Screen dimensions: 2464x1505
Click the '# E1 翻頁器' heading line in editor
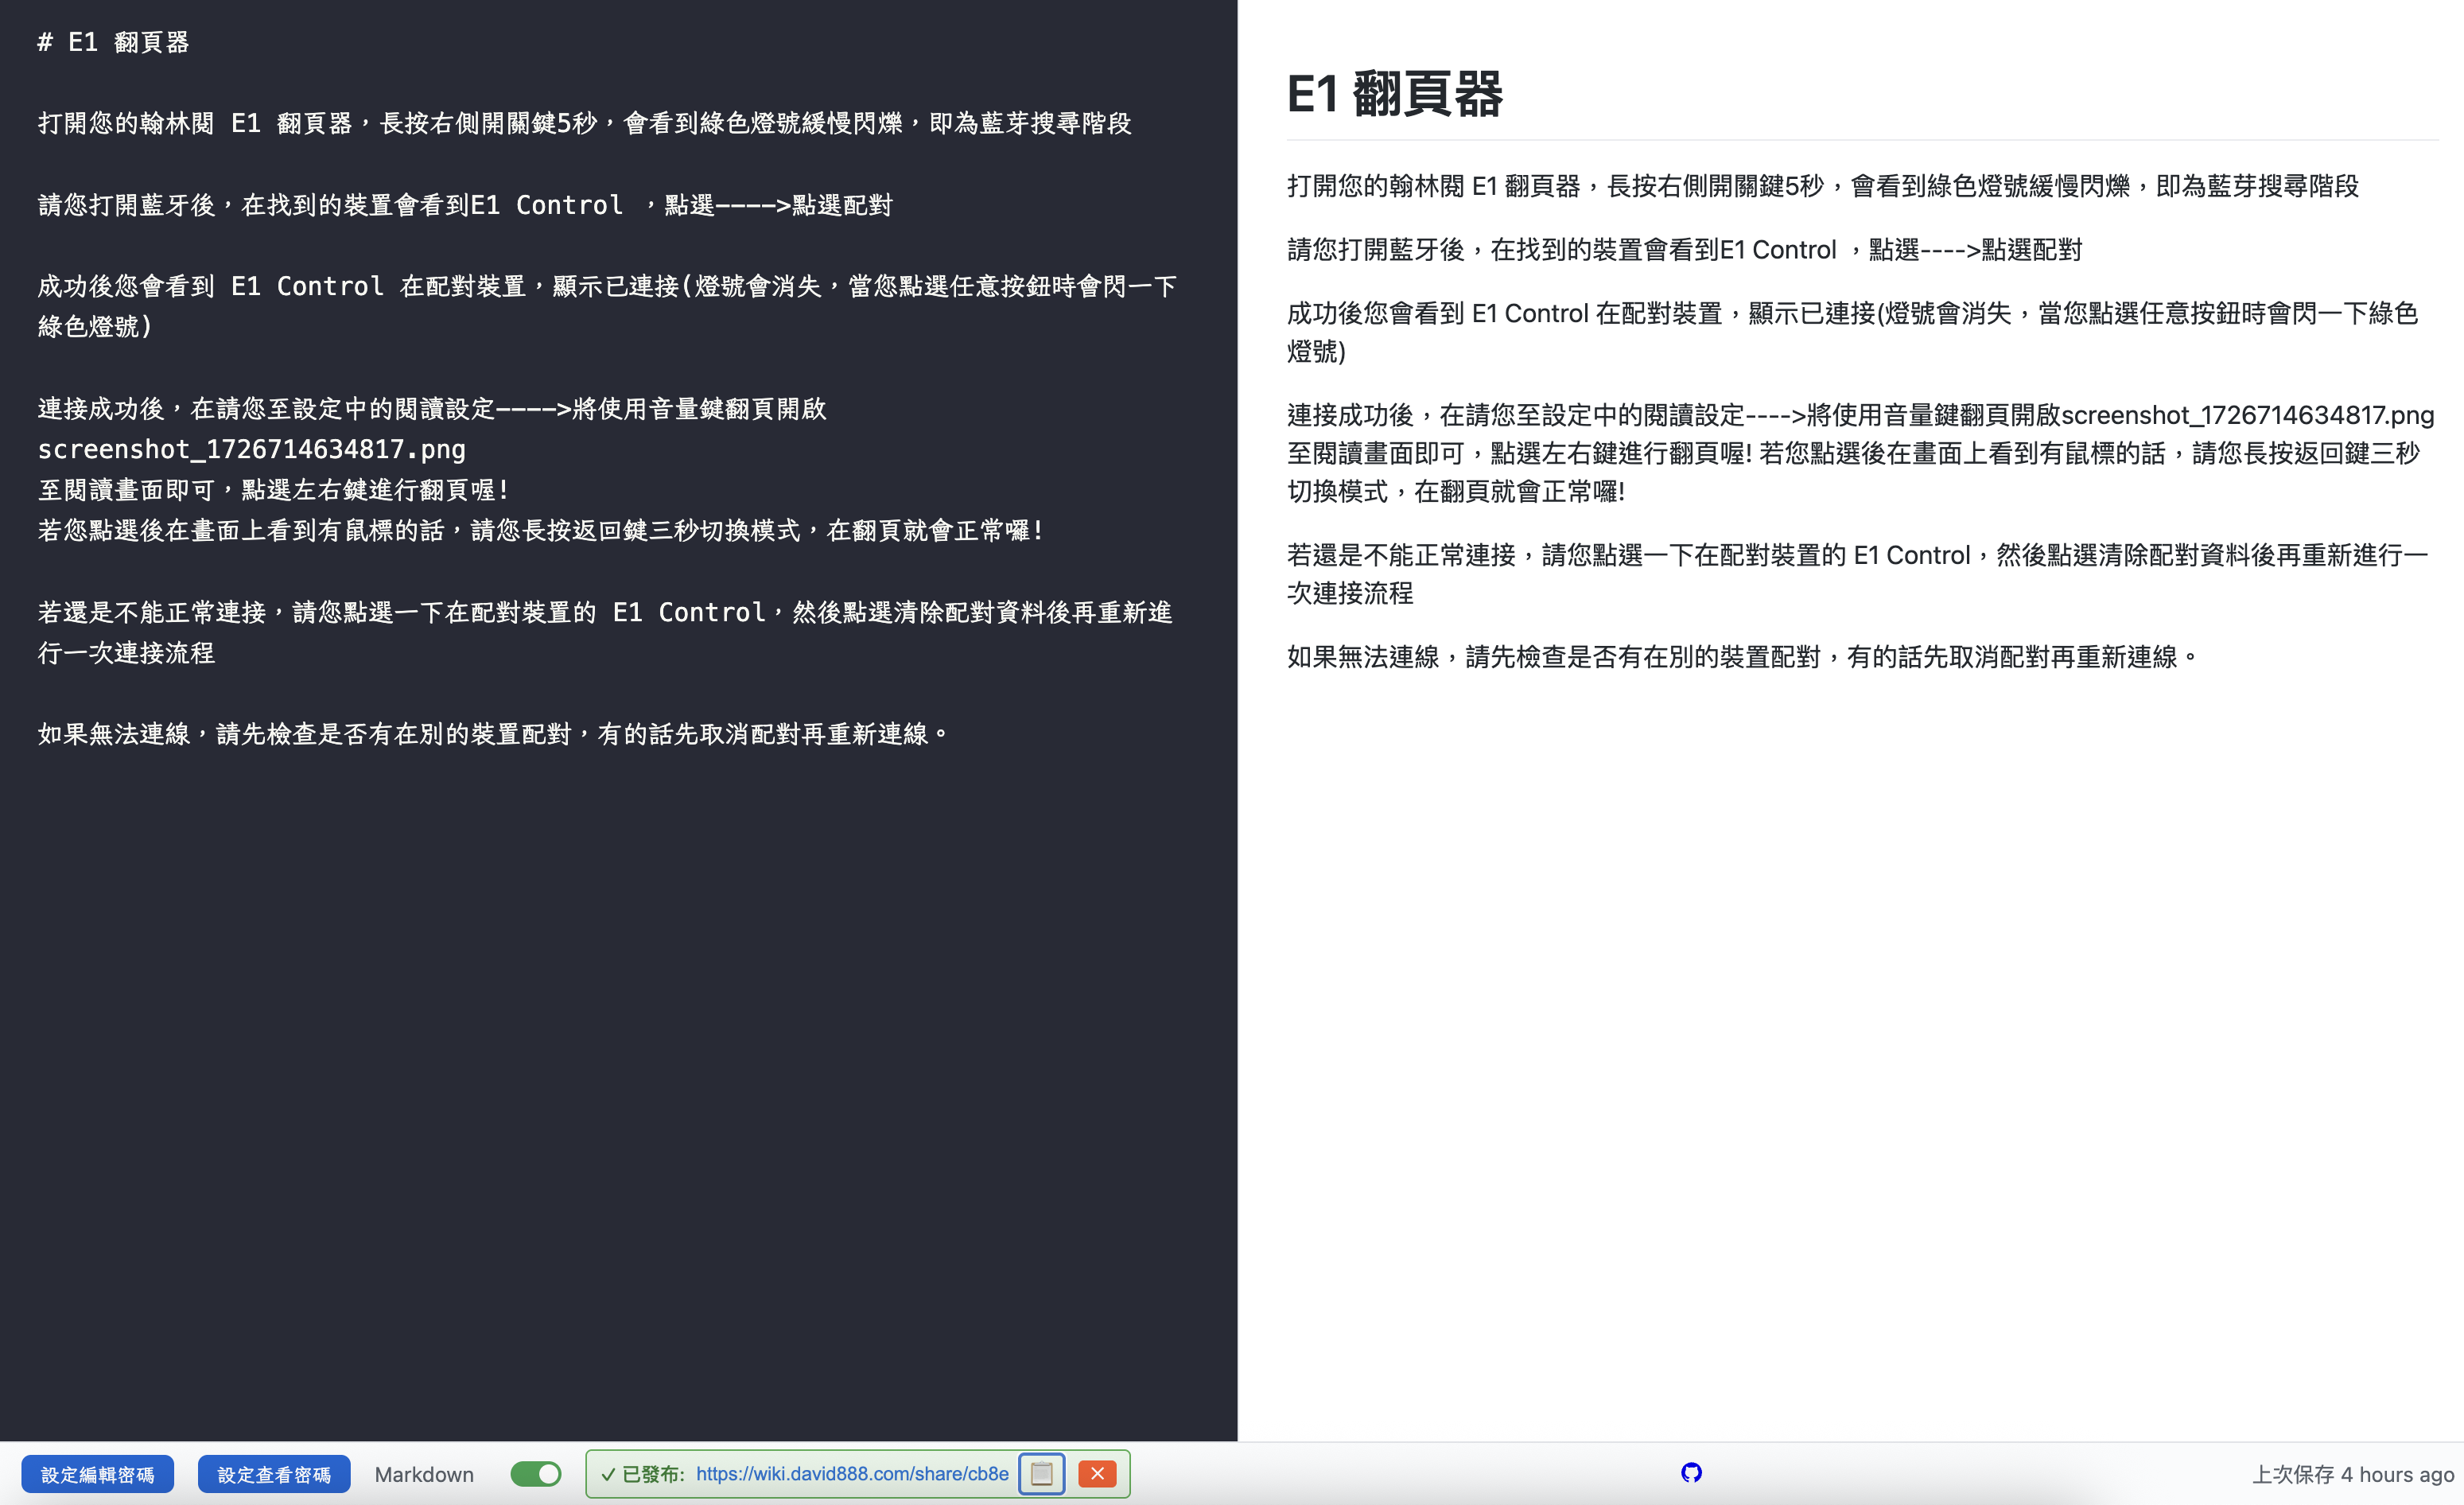(113, 42)
